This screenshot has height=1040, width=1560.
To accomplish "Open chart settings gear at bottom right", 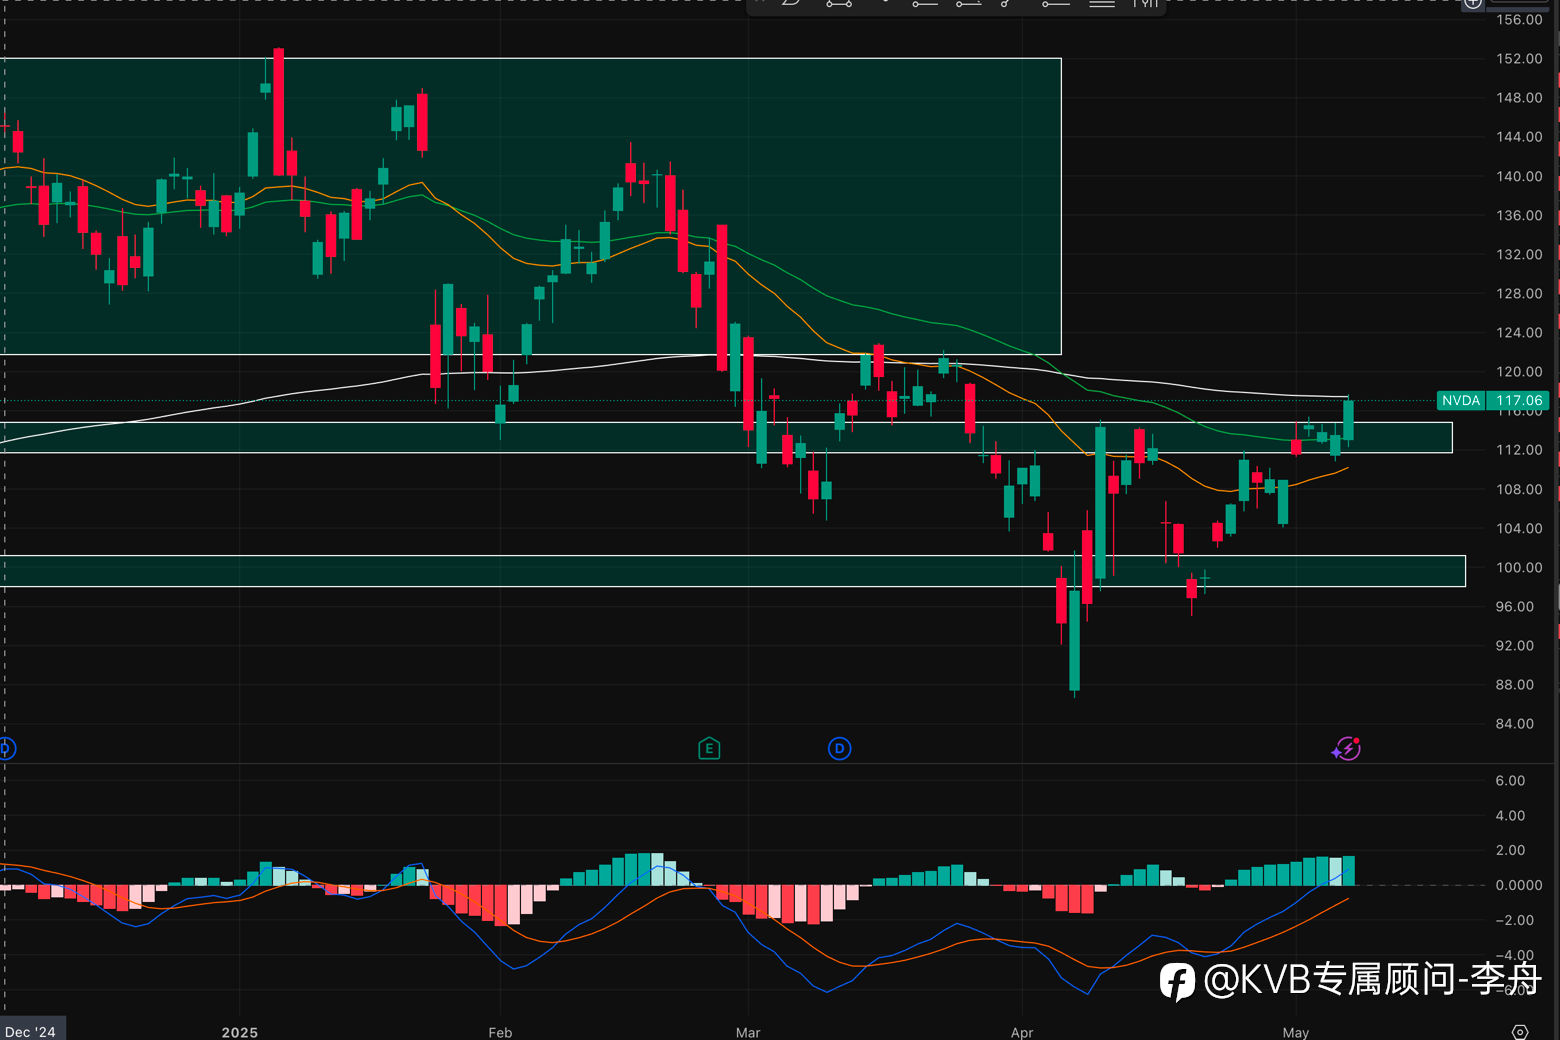I will 1520,1032.
